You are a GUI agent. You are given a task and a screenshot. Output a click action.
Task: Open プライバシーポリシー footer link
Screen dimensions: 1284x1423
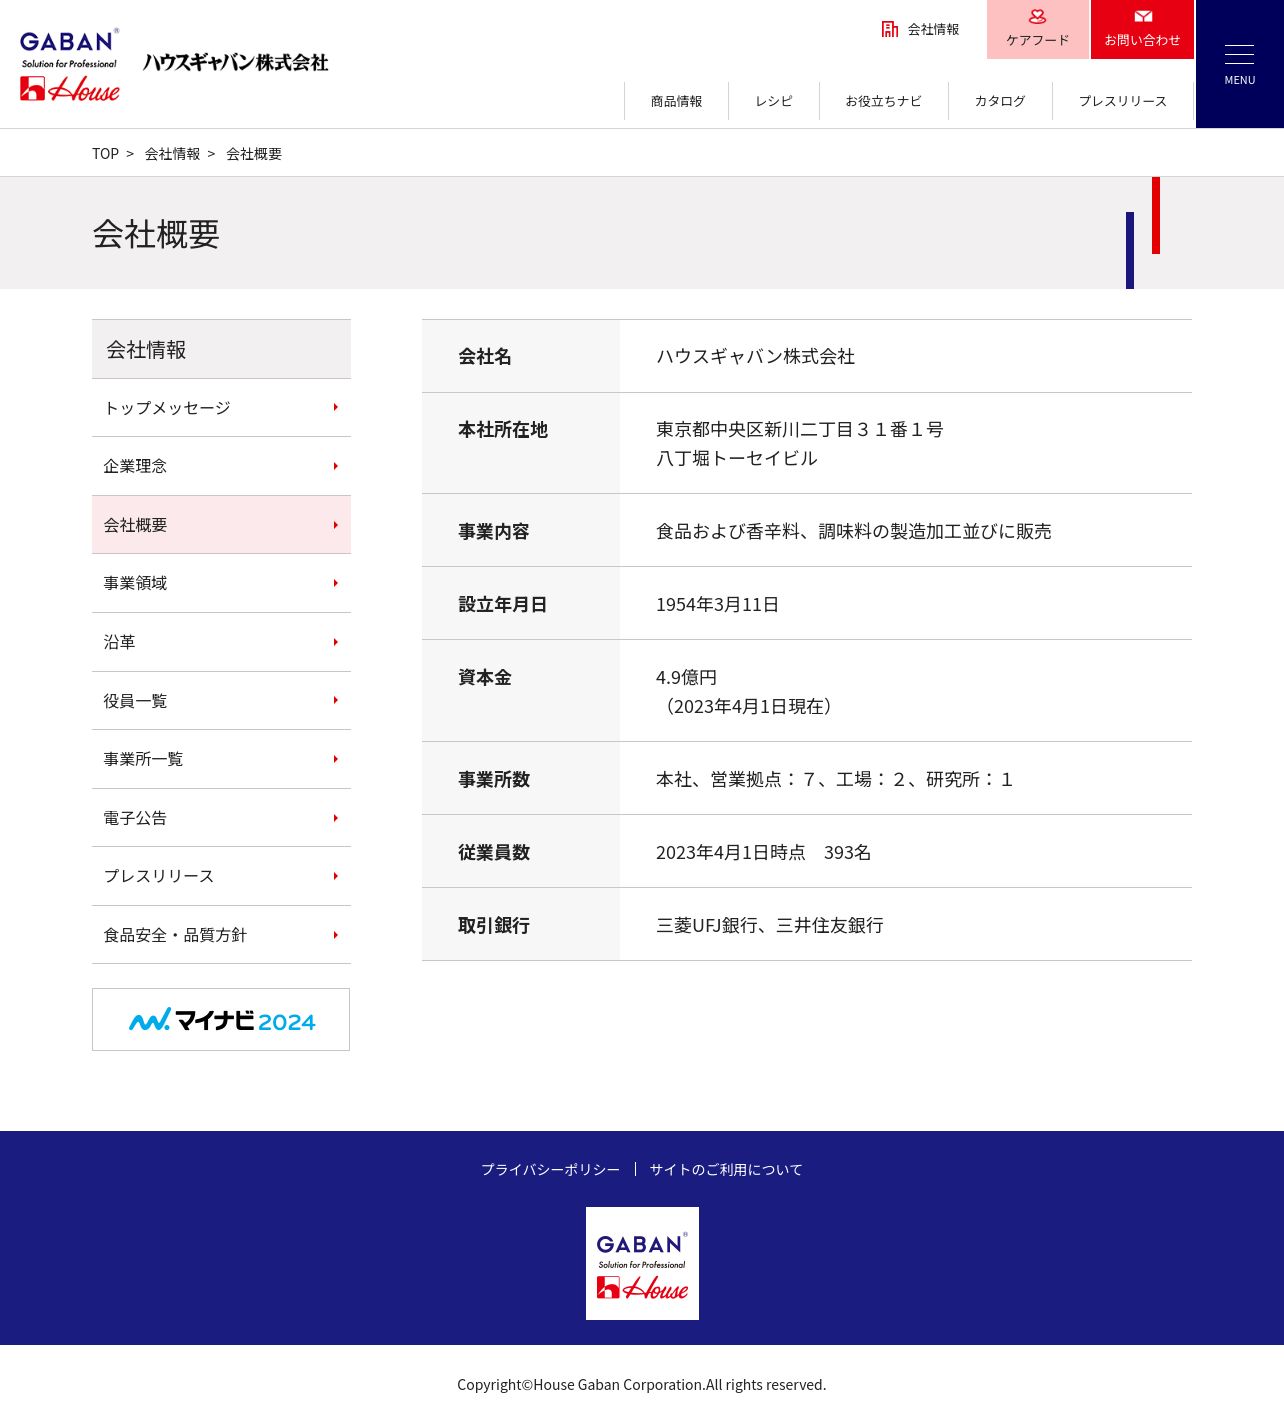[550, 1169]
